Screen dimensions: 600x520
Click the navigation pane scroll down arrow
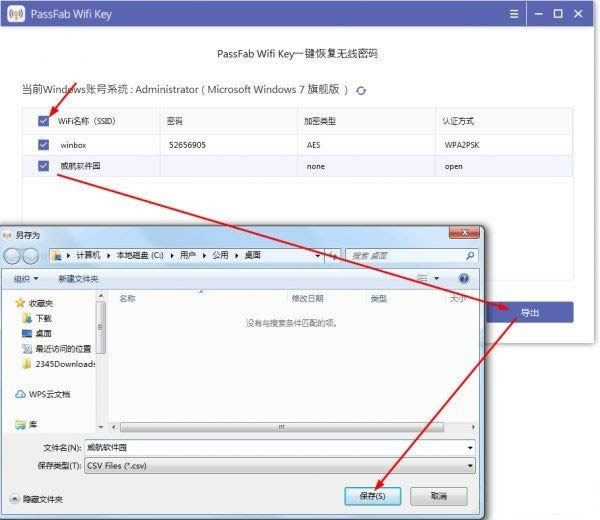click(101, 427)
